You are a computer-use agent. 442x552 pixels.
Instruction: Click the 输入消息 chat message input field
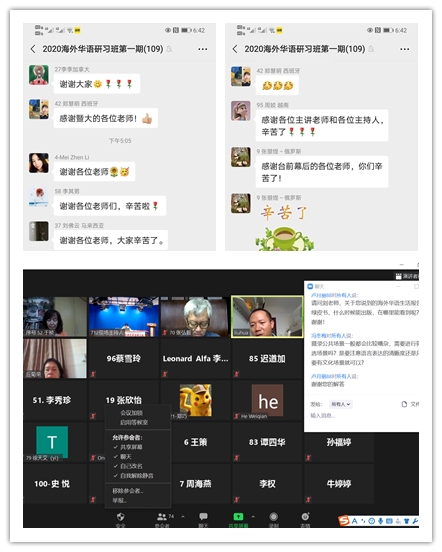coord(362,416)
